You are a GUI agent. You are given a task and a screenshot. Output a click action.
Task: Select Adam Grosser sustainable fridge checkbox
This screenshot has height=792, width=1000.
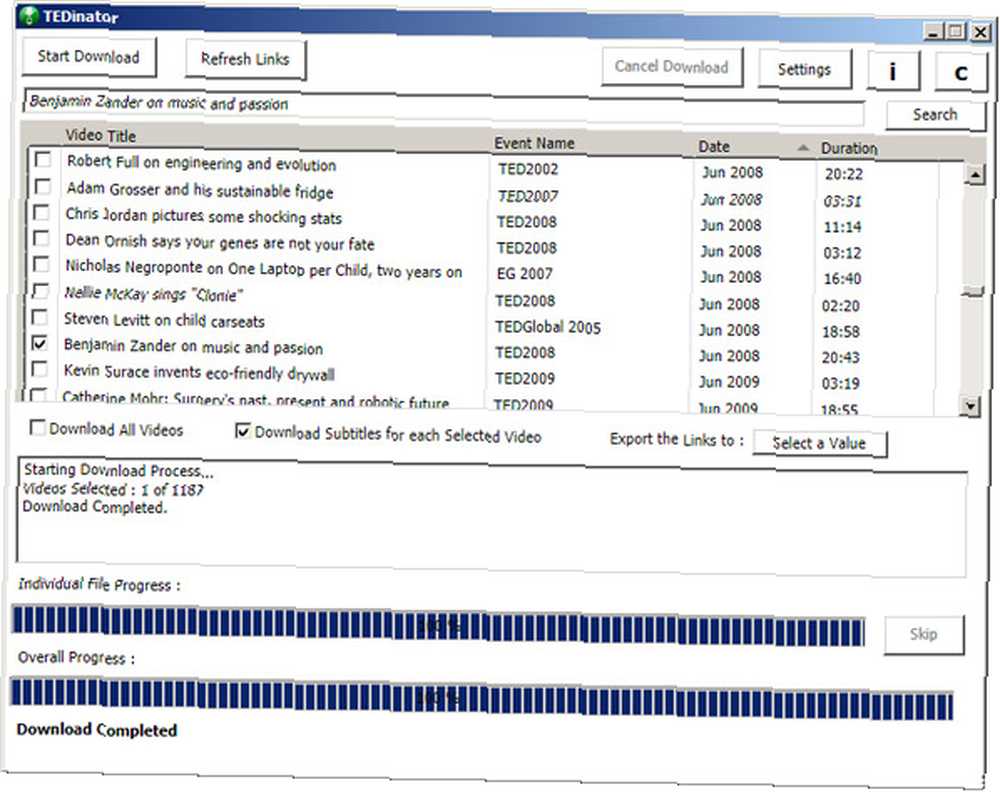click(x=42, y=186)
